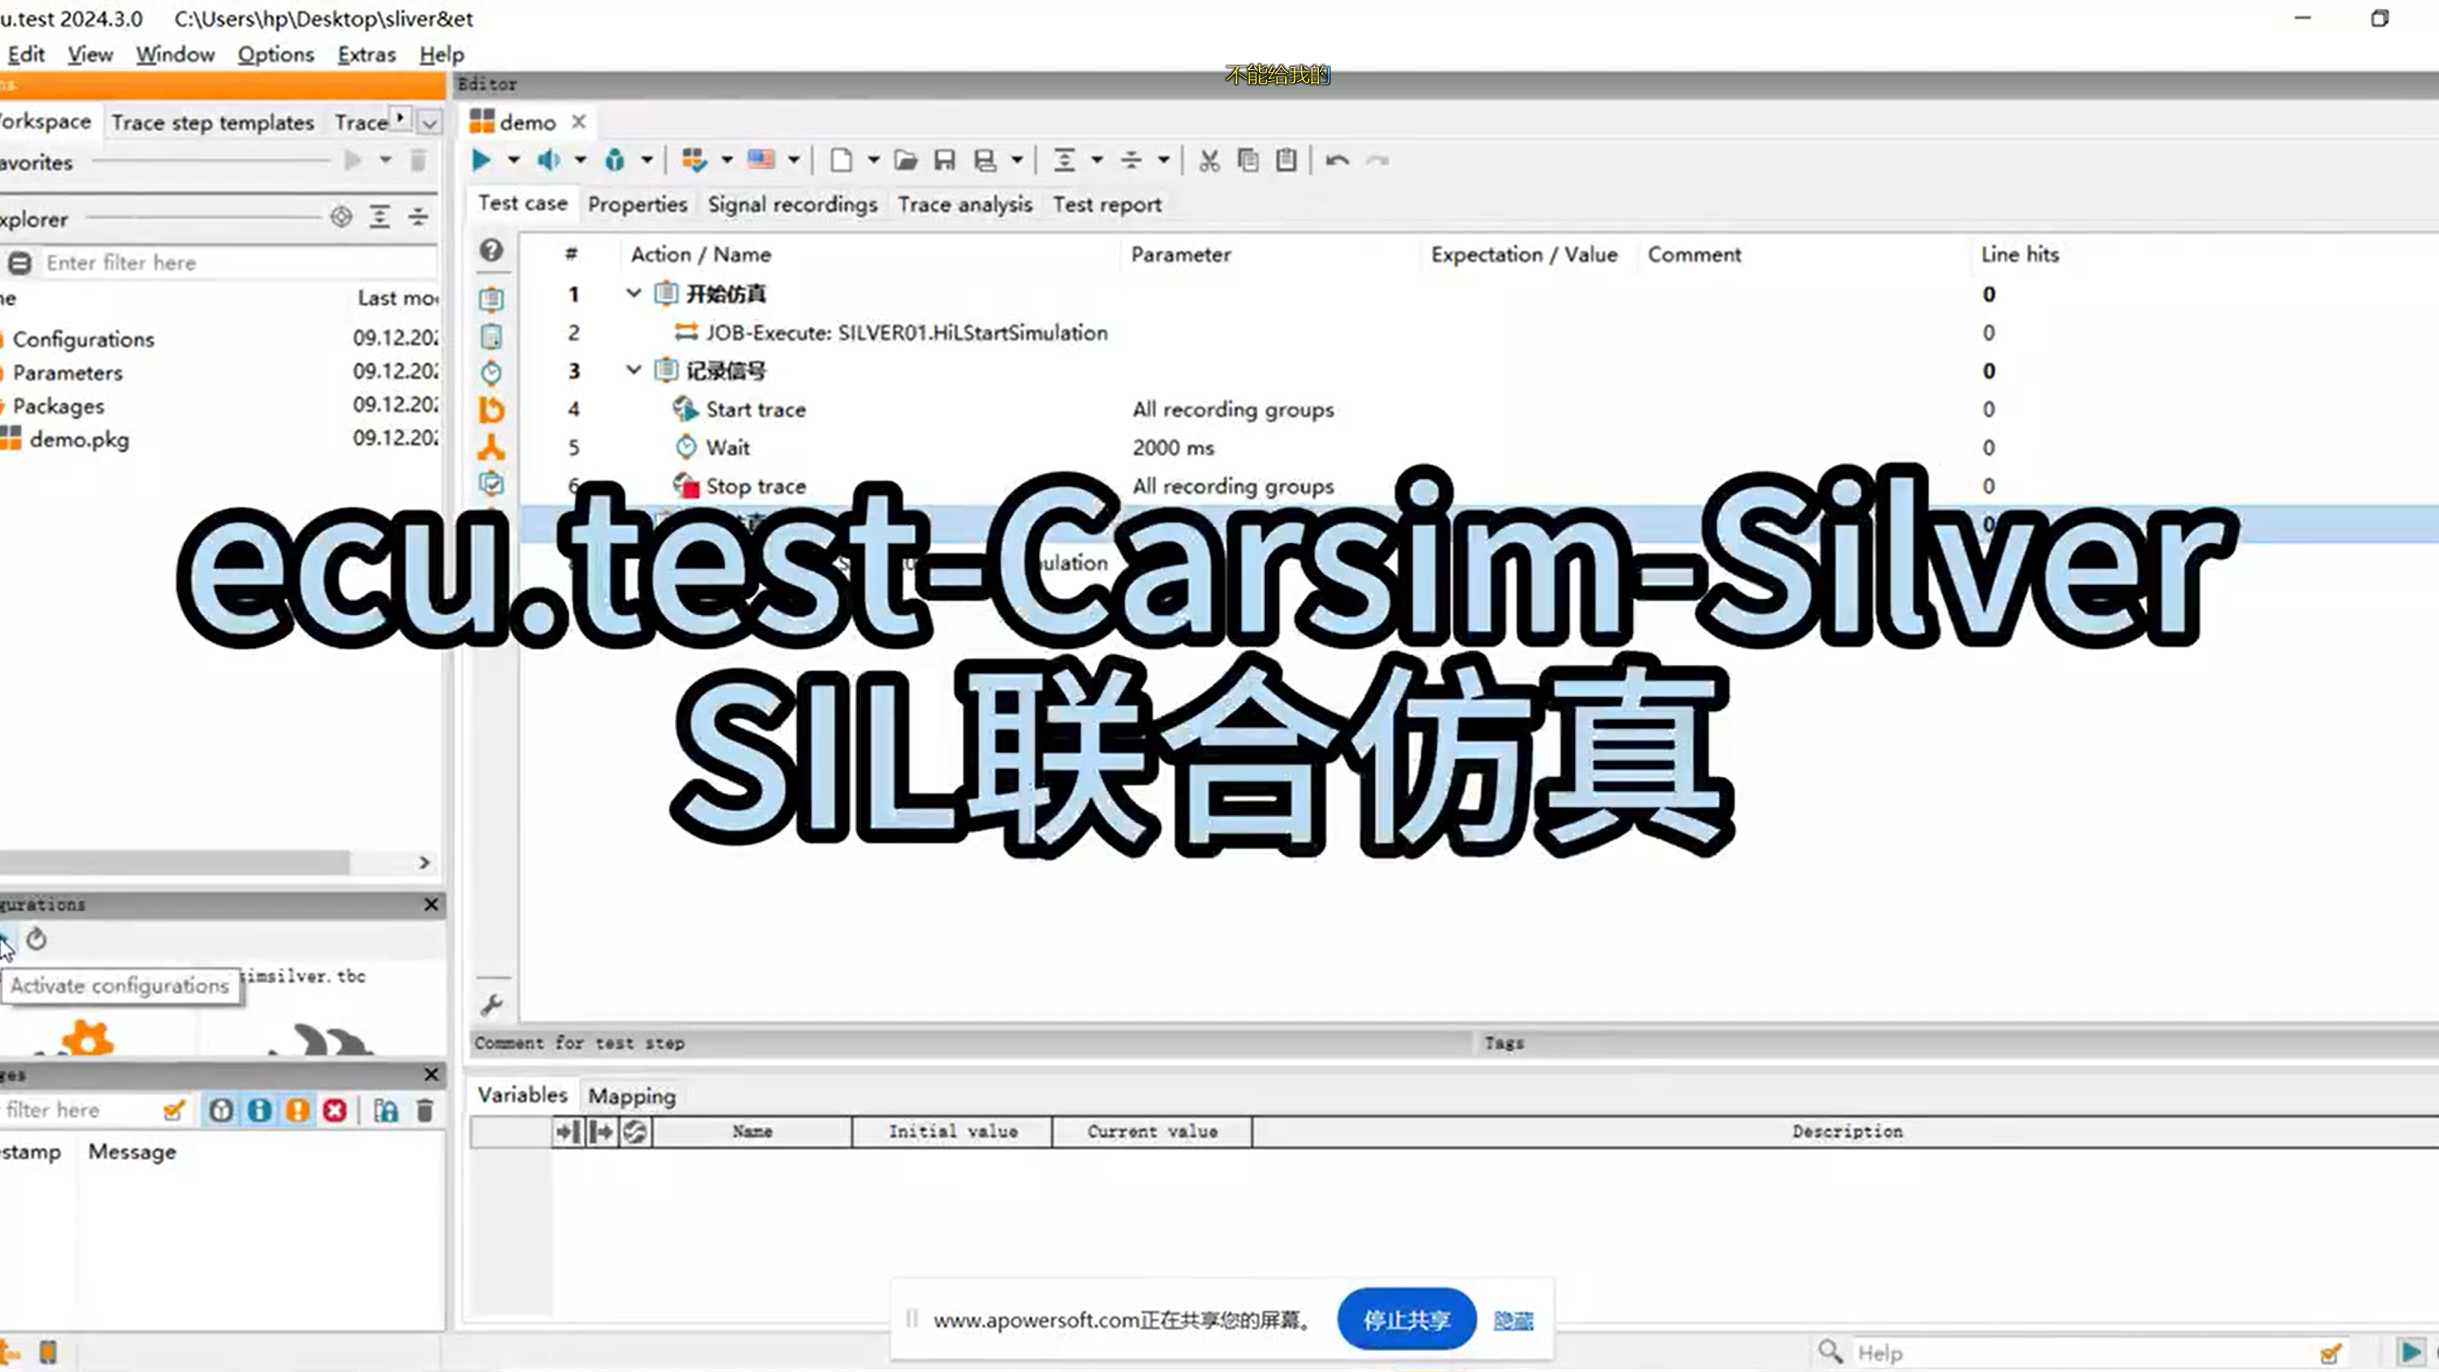Collapse the 开始仿真 block
The height and width of the screenshot is (1372, 2439).
click(x=633, y=293)
